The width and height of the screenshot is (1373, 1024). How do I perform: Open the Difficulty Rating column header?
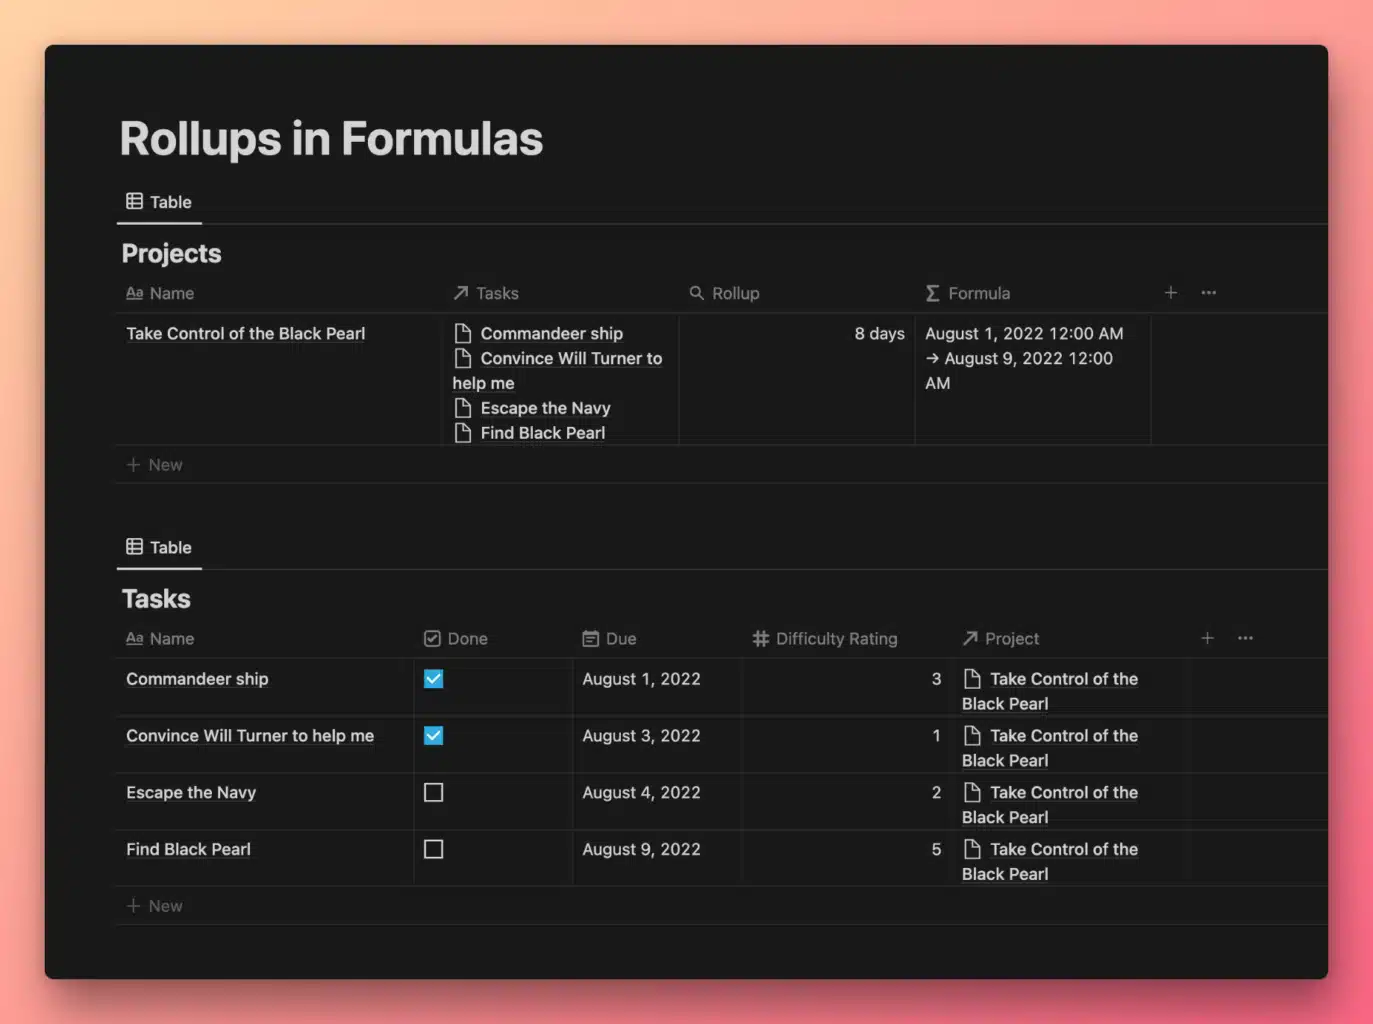825,638
